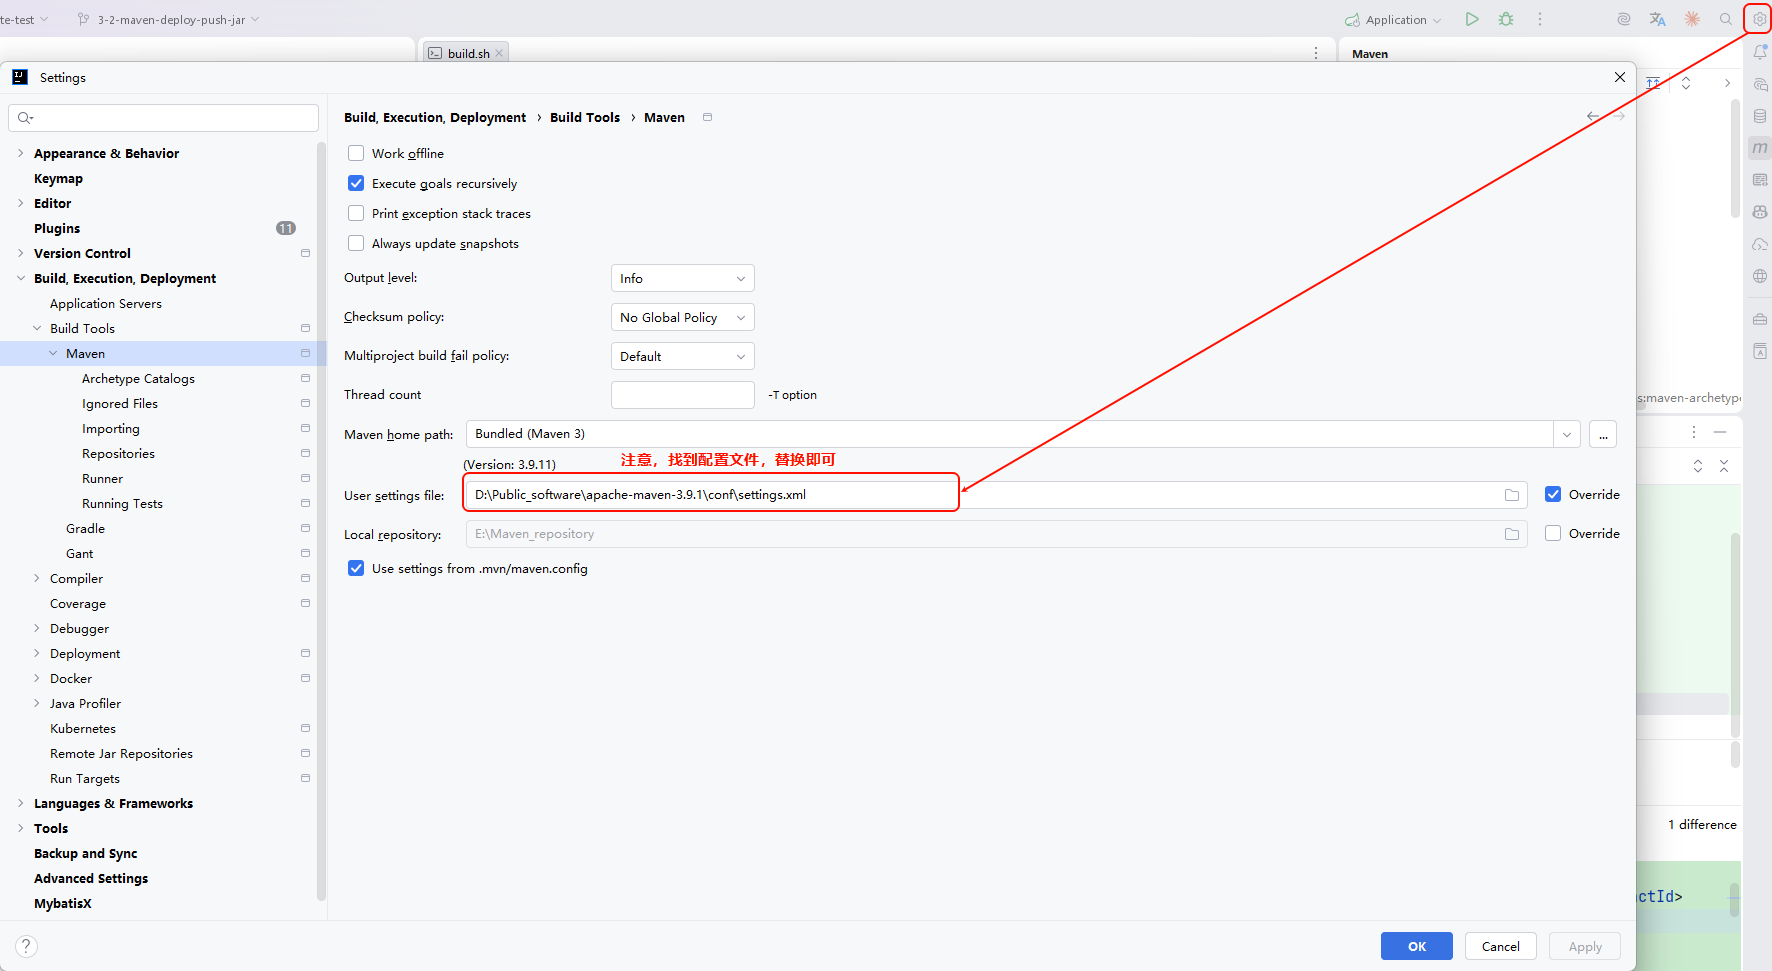Image resolution: width=1772 pixels, height=971 pixels.
Task: Enable Always update snapshots
Action: tap(356, 243)
